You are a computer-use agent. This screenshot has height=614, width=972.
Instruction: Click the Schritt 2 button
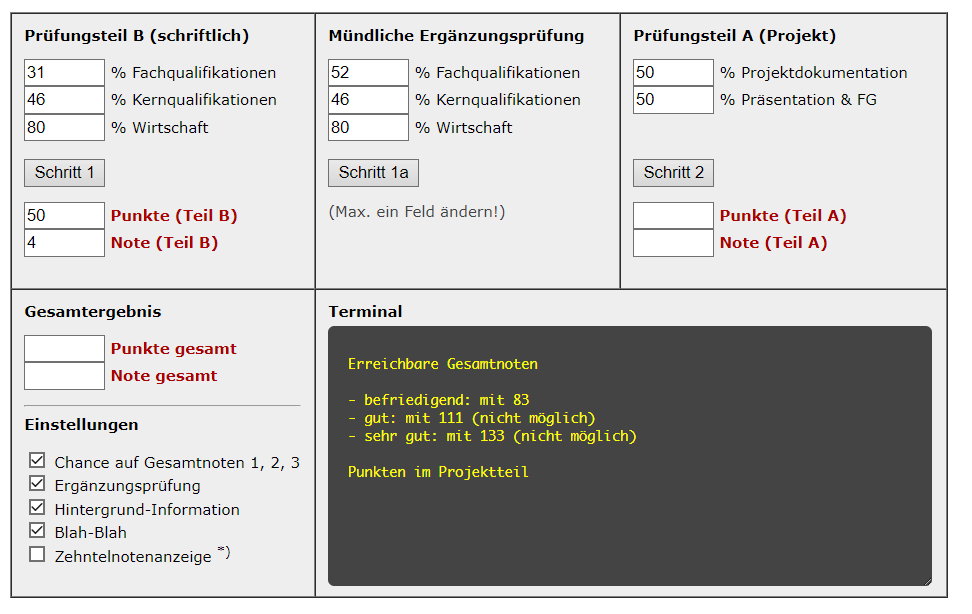673,173
